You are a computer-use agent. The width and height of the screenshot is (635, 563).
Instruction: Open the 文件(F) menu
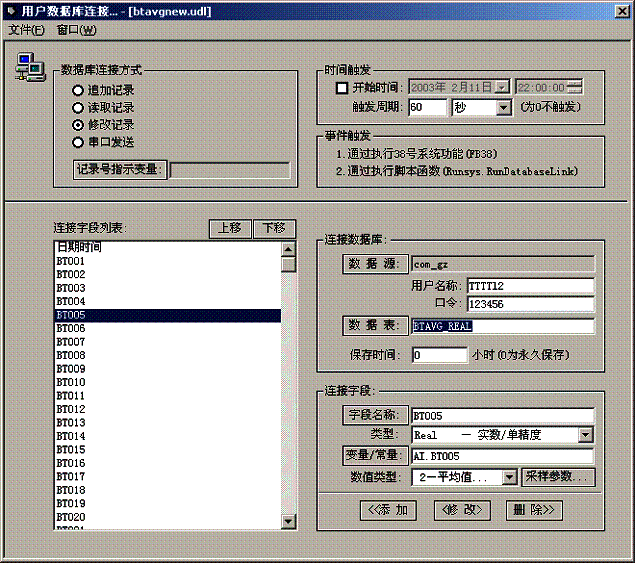[x=26, y=30]
